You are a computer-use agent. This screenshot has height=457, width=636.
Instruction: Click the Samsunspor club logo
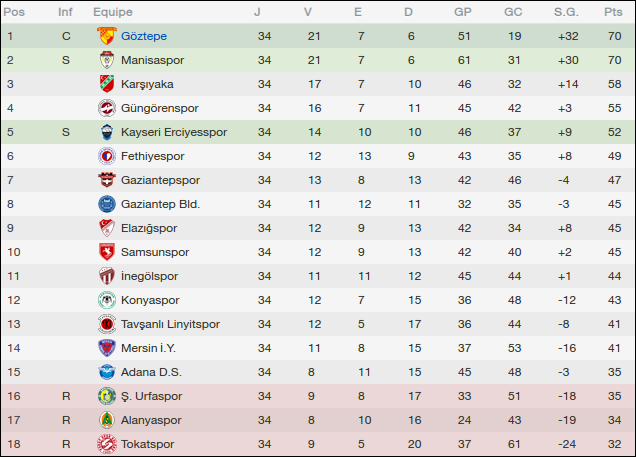pos(106,252)
